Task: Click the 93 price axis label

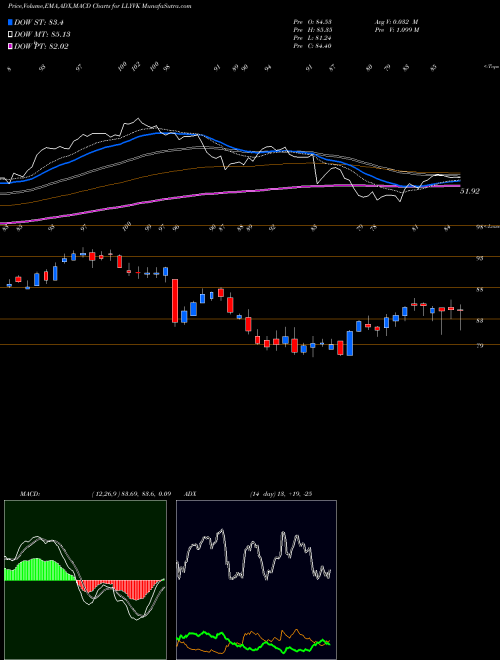Action: 479,258
